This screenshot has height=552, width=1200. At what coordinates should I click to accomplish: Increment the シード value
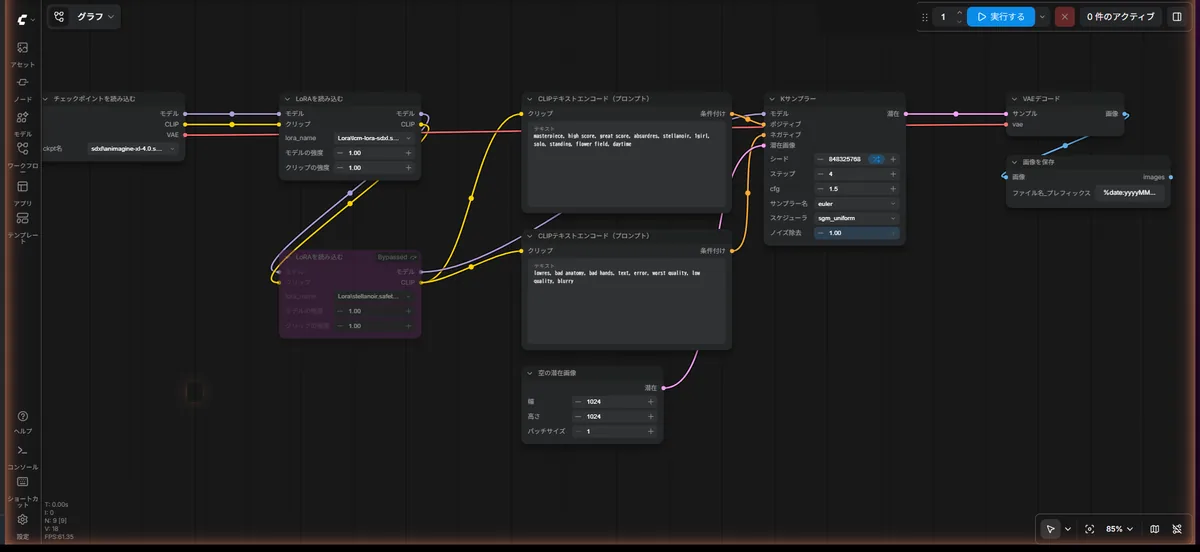893,159
